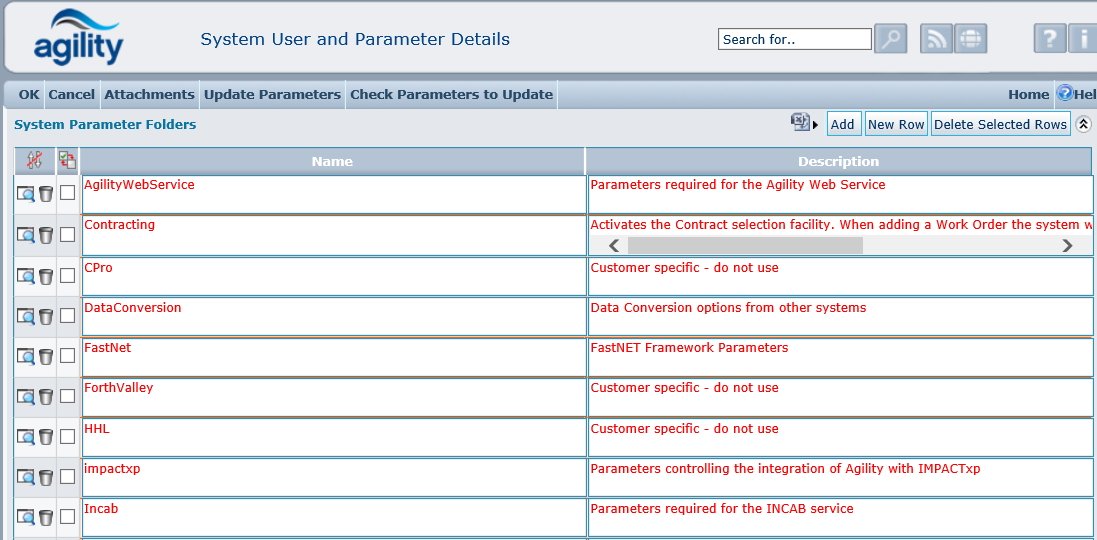The width and height of the screenshot is (1097, 540).
Task: Click the invert selection icon in header
Action: tap(67, 160)
